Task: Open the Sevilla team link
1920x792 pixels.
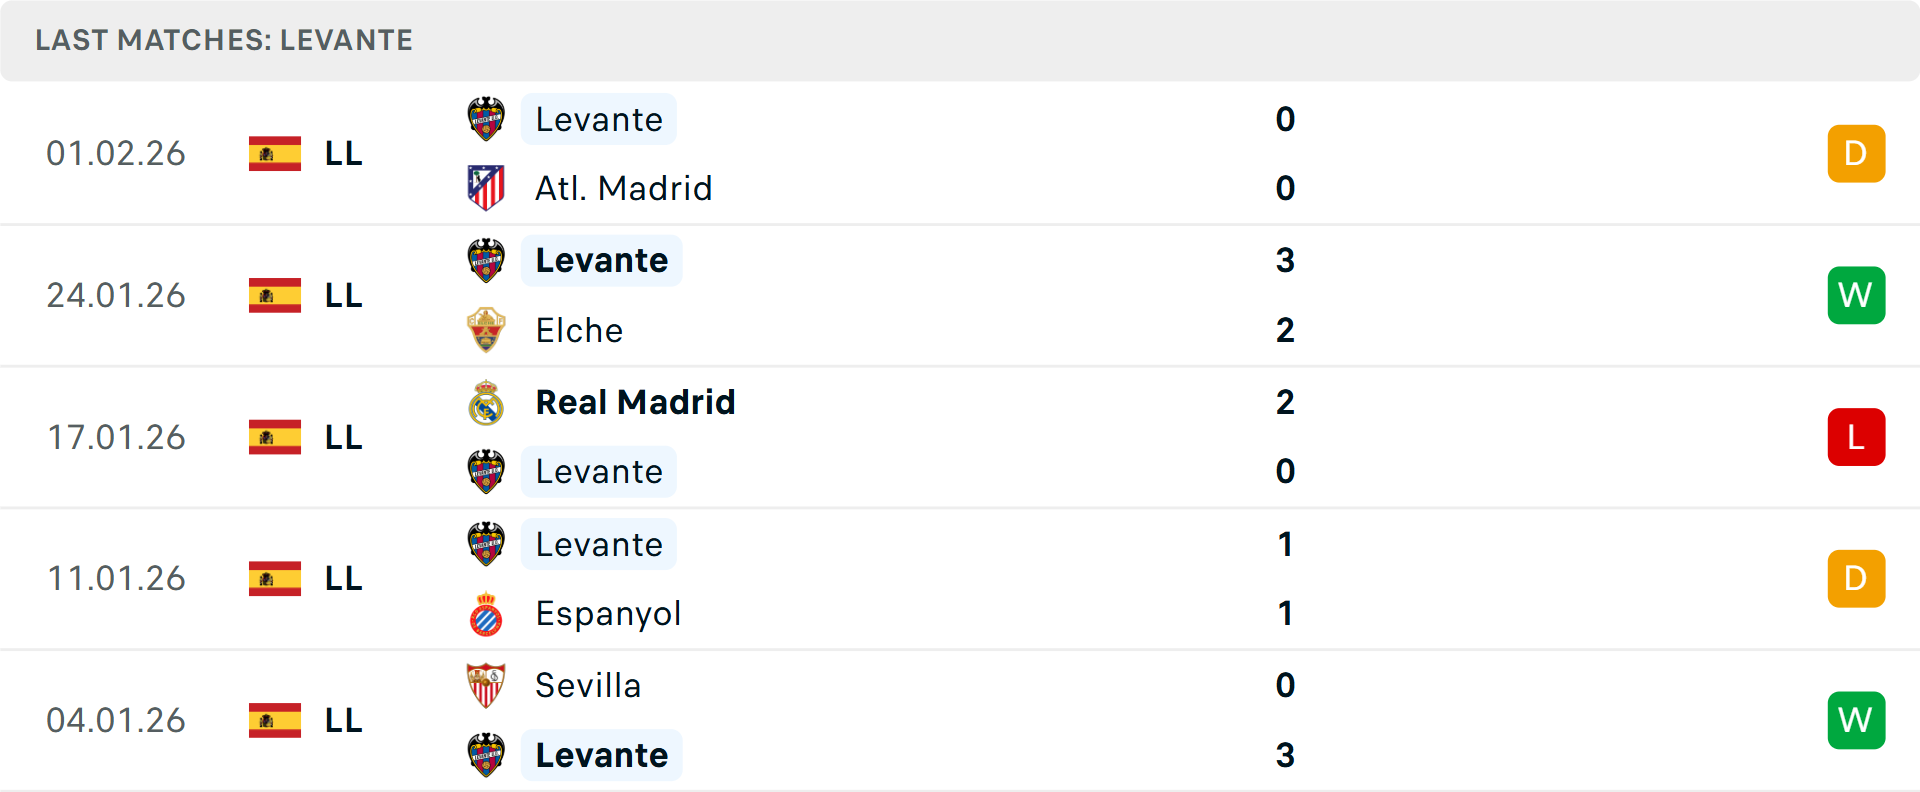Action: pyautogui.click(x=588, y=686)
